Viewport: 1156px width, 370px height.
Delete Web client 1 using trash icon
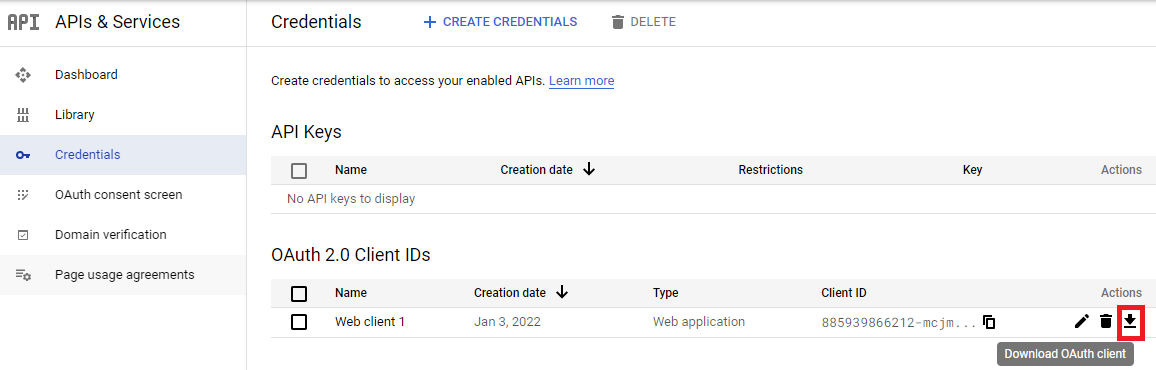pyautogui.click(x=1105, y=321)
